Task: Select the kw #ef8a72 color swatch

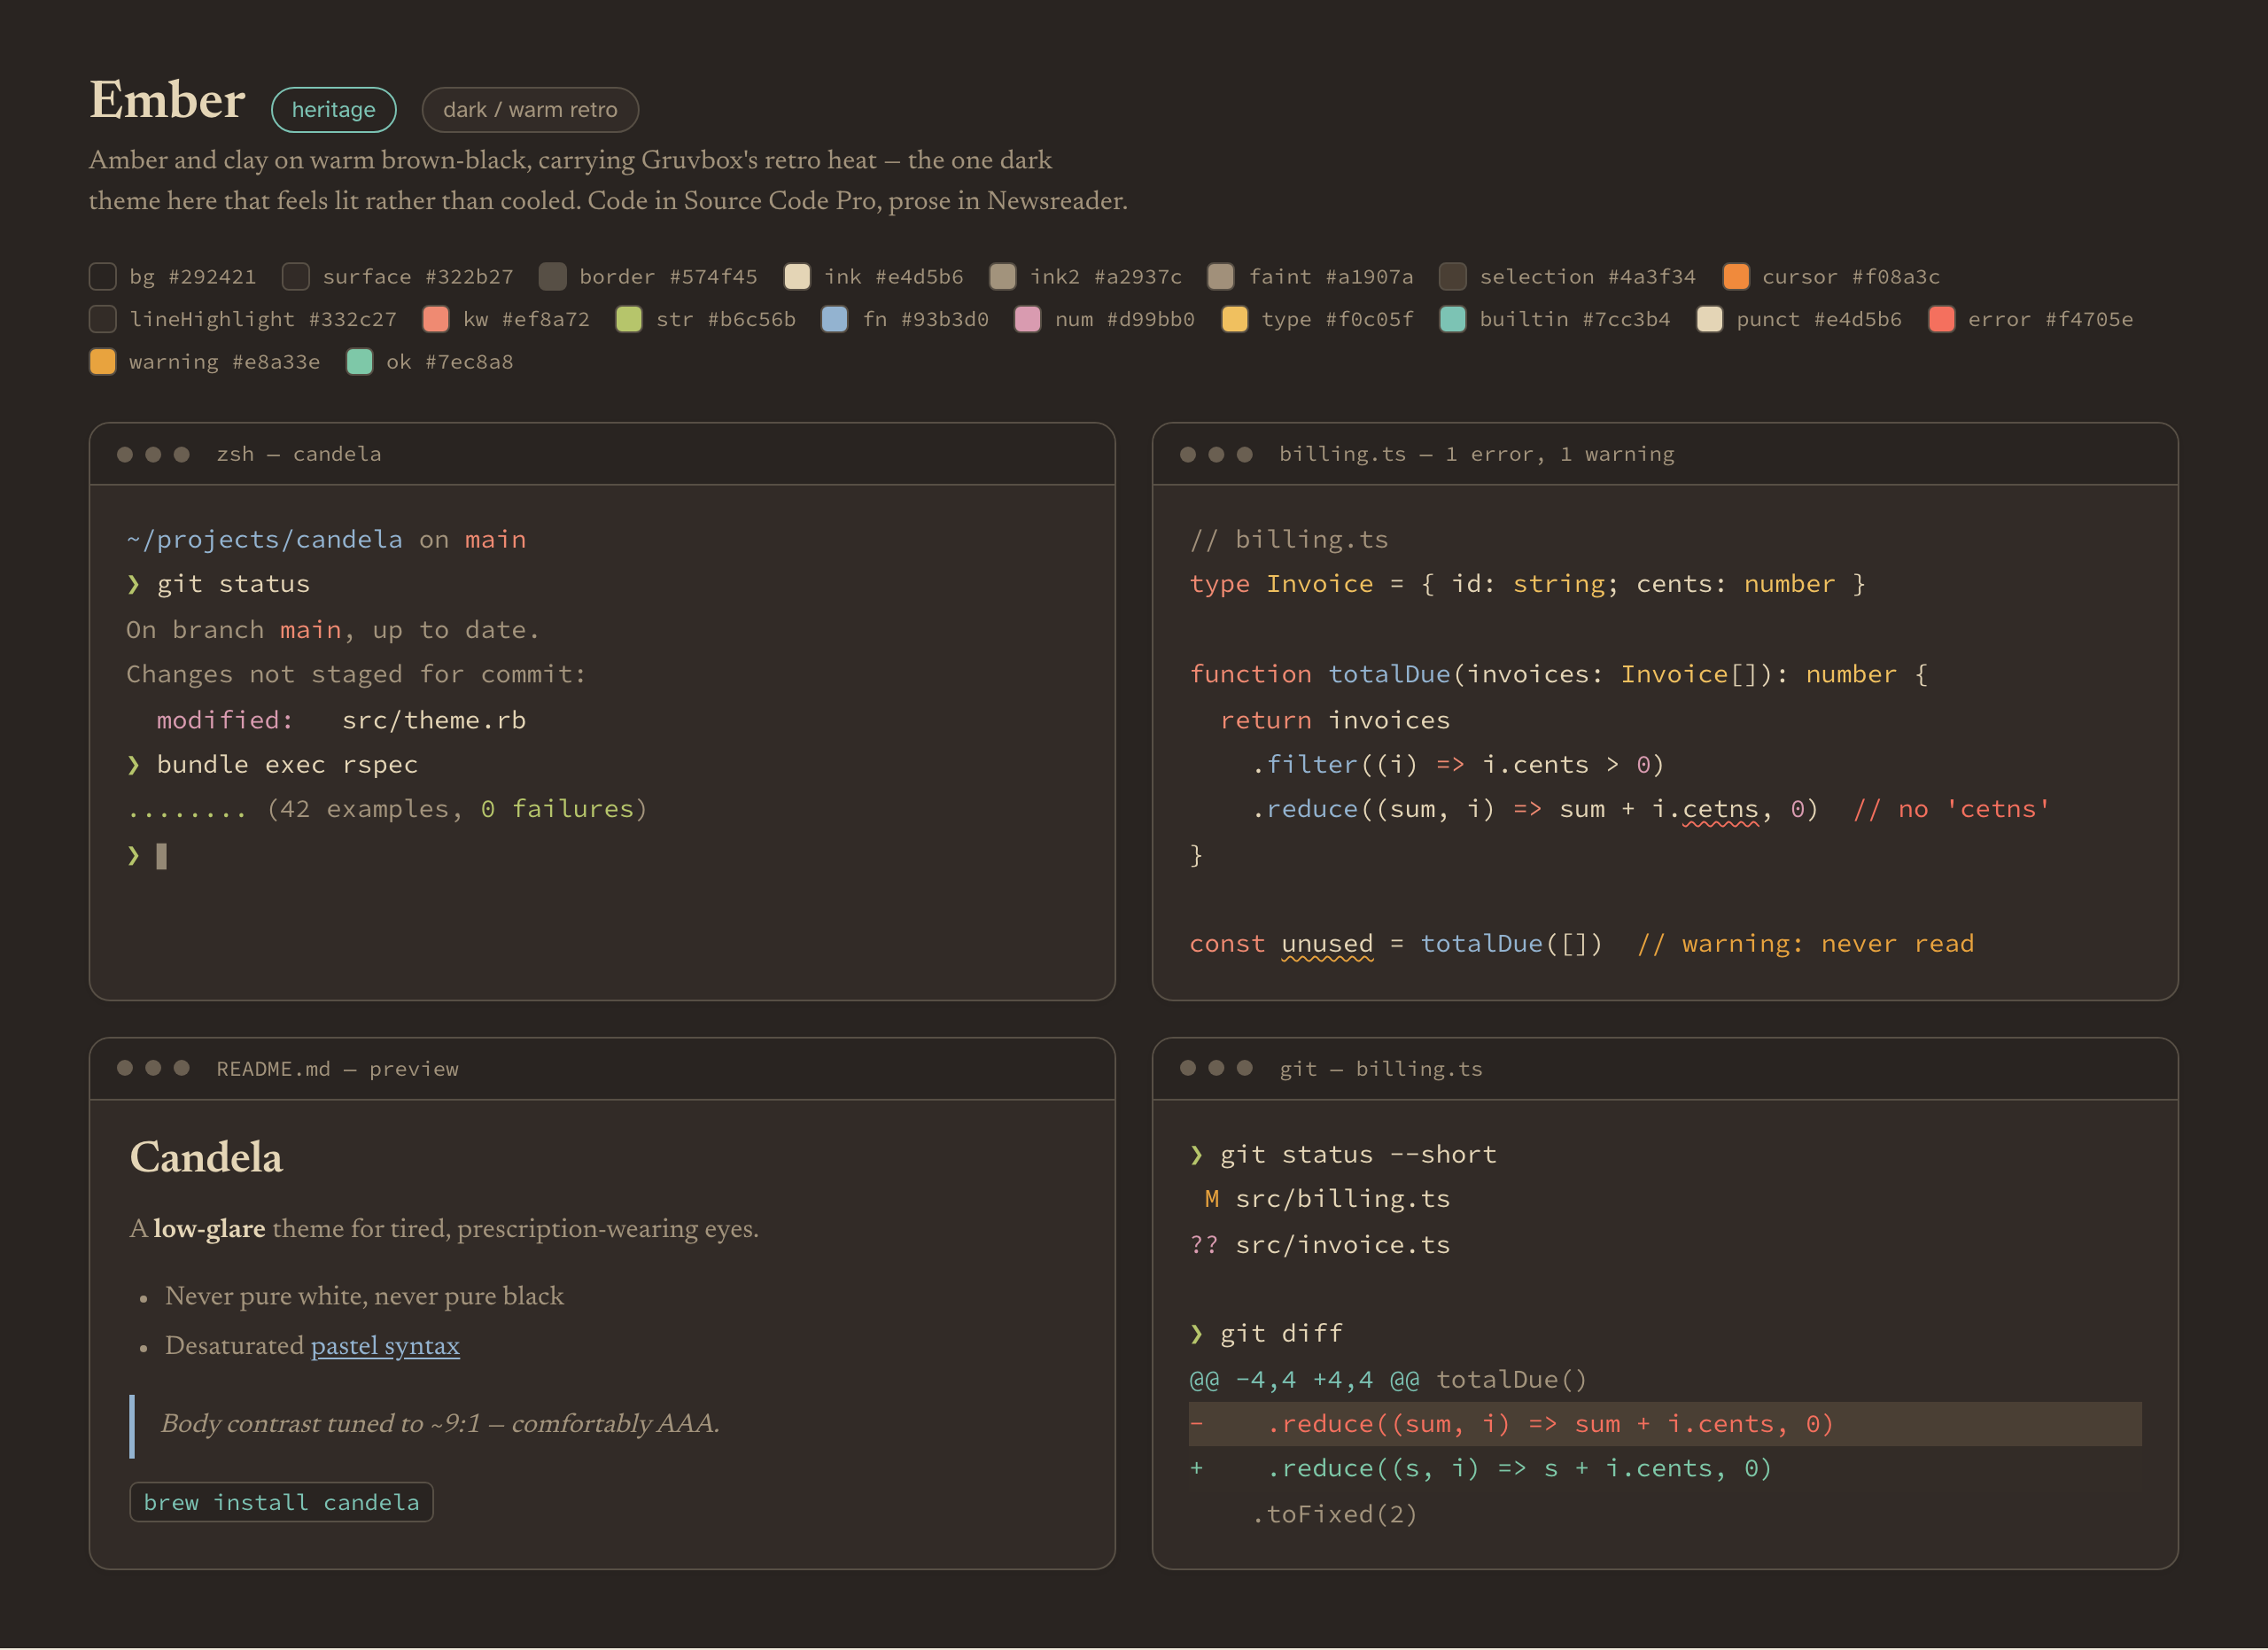Action: click(x=436, y=319)
